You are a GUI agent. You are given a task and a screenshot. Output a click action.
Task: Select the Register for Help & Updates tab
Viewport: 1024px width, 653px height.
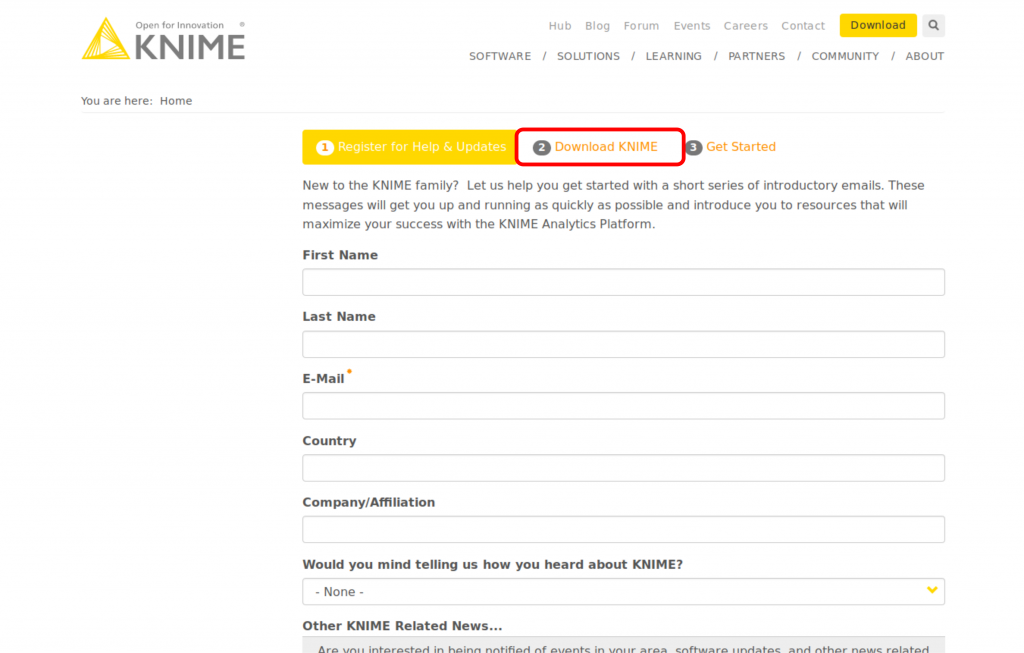pyautogui.click(x=409, y=147)
